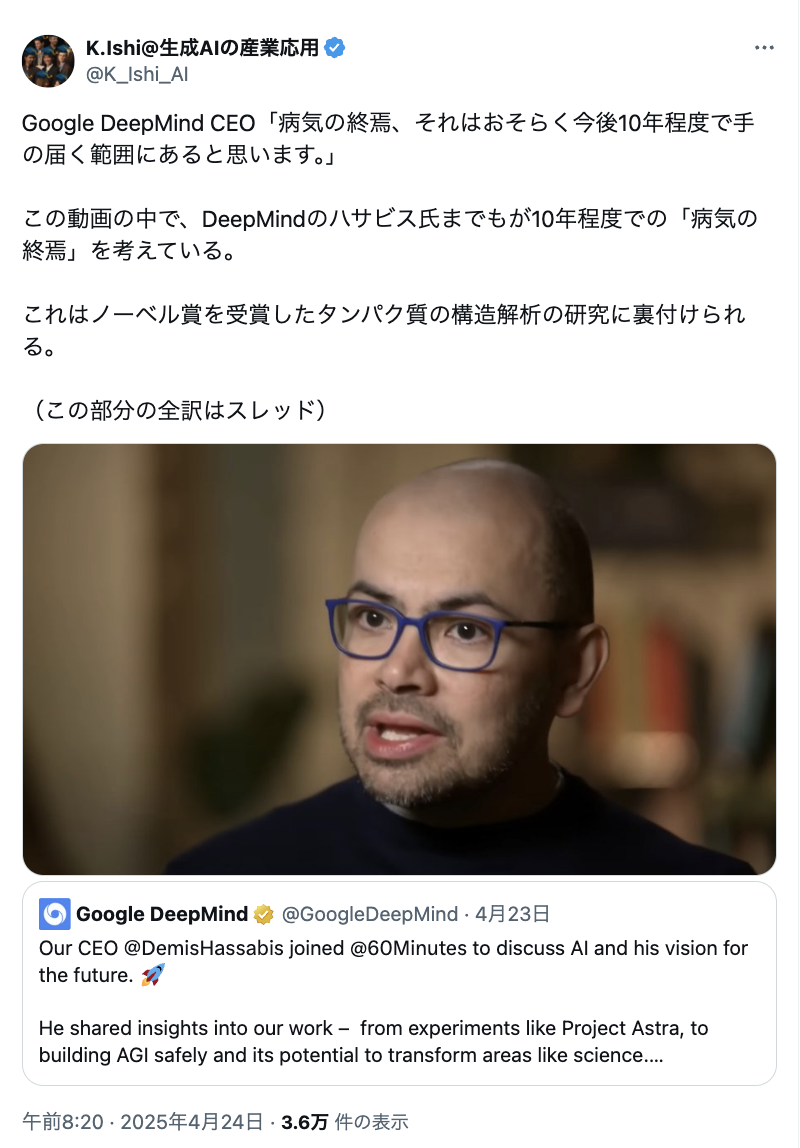800x1148 pixels.
Task: Open quoted tweet text about Project Astra
Action: pos(373,1042)
